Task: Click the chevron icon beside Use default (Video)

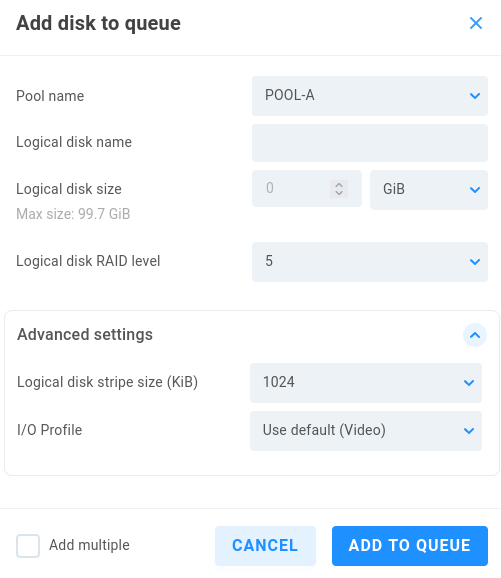Action: point(469,431)
